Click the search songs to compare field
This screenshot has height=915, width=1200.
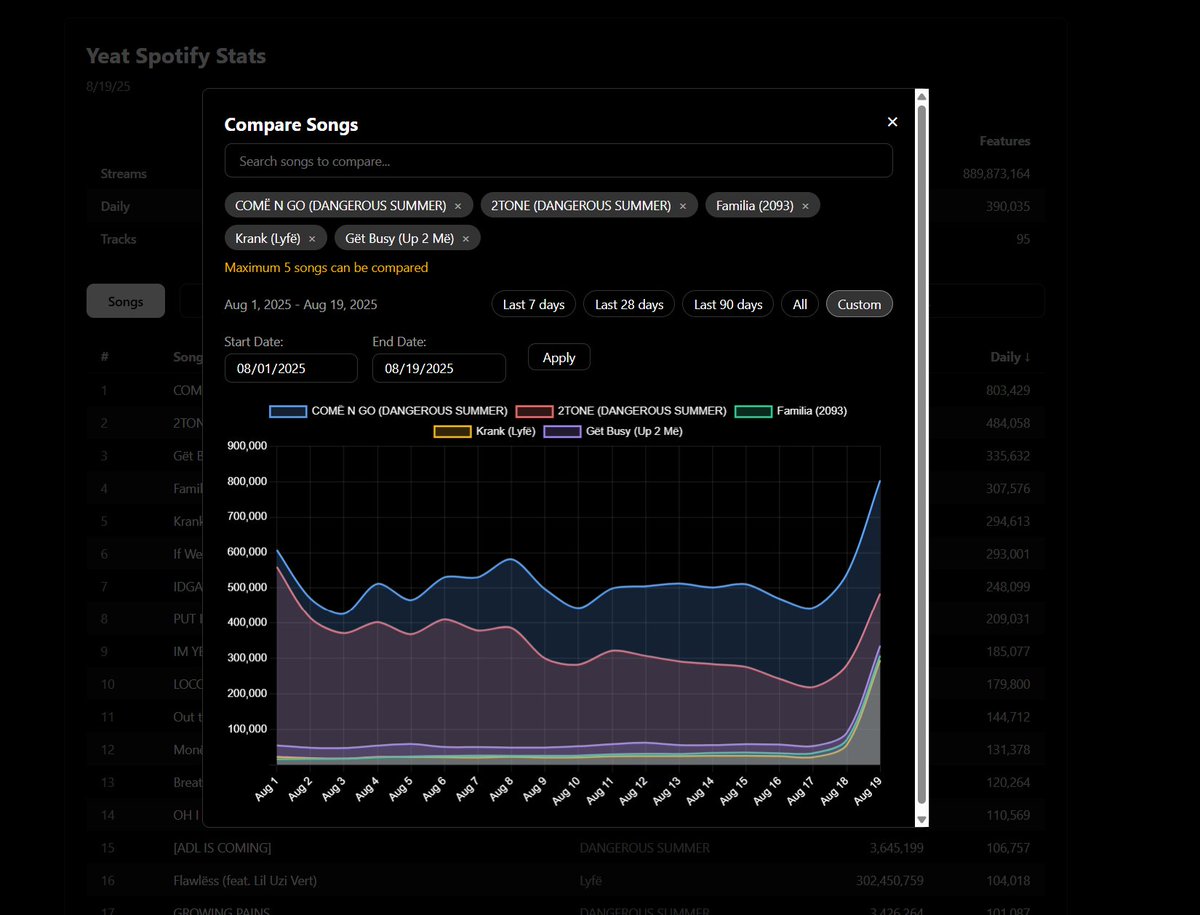click(558, 160)
